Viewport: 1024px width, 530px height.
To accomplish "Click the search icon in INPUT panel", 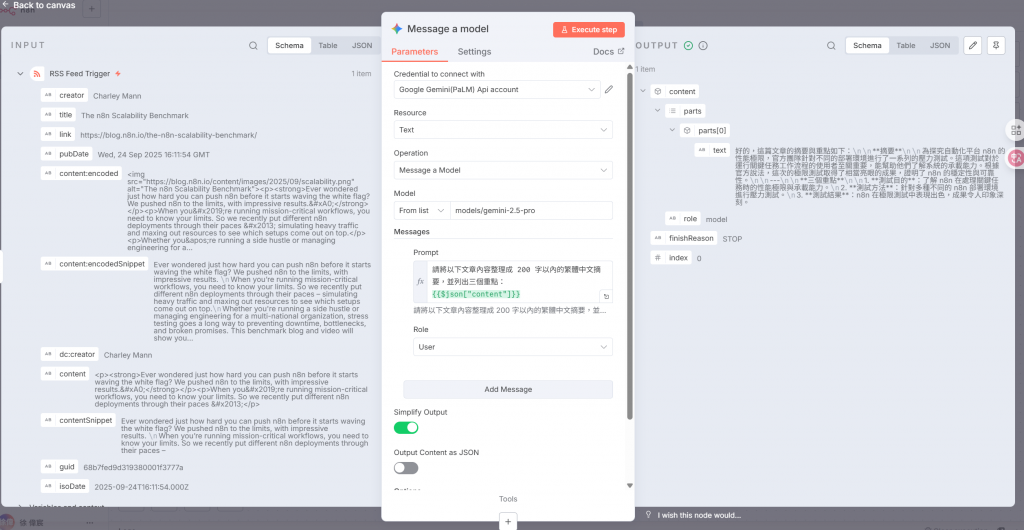I will 253,46.
